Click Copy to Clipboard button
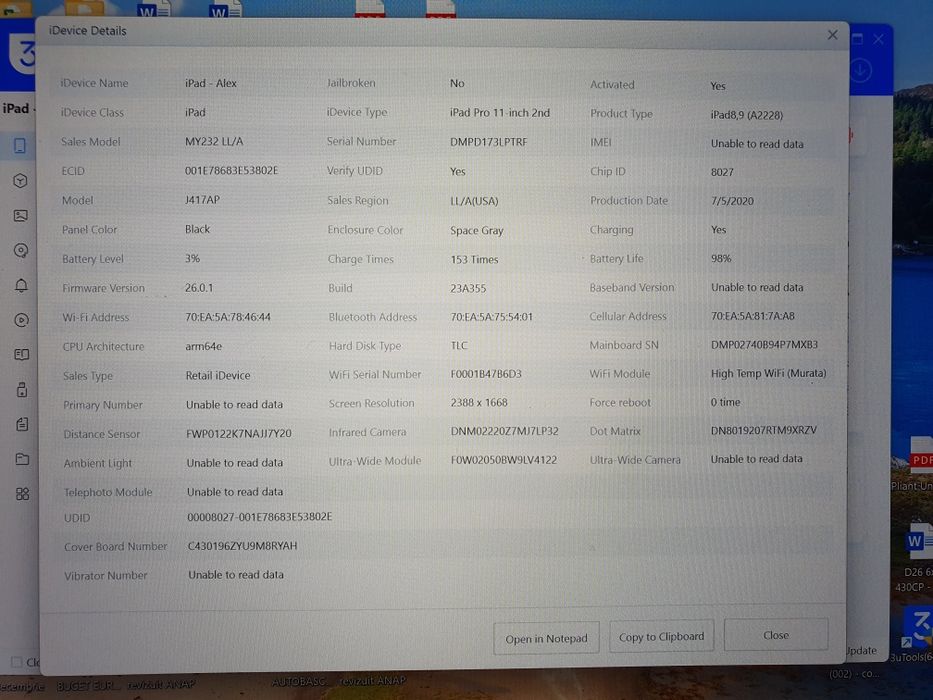933x700 pixels. tap(661, 636)
